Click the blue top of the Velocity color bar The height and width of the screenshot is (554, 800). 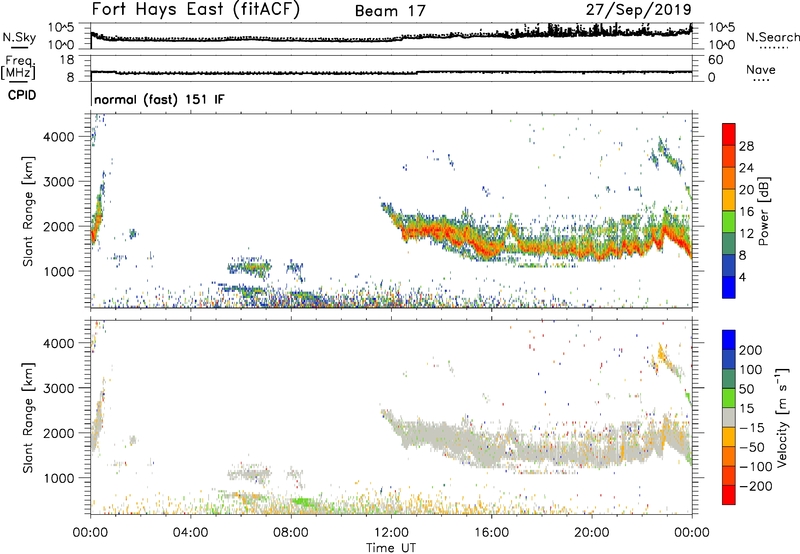click(x=729, y=340)
